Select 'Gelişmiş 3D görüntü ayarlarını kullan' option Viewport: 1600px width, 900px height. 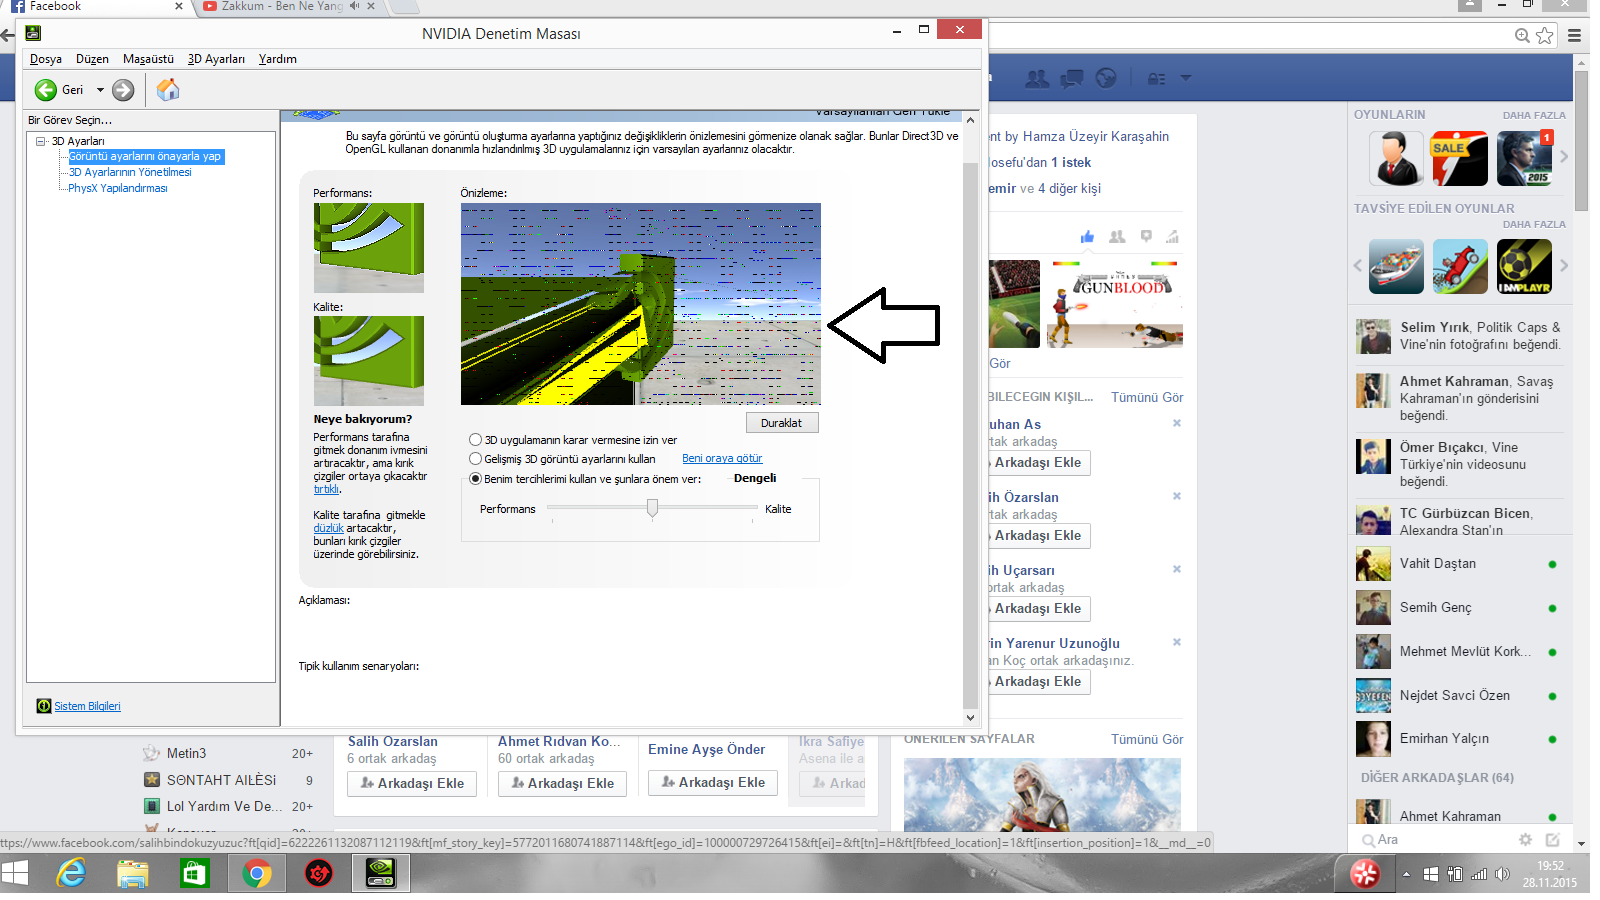(476, 459)
